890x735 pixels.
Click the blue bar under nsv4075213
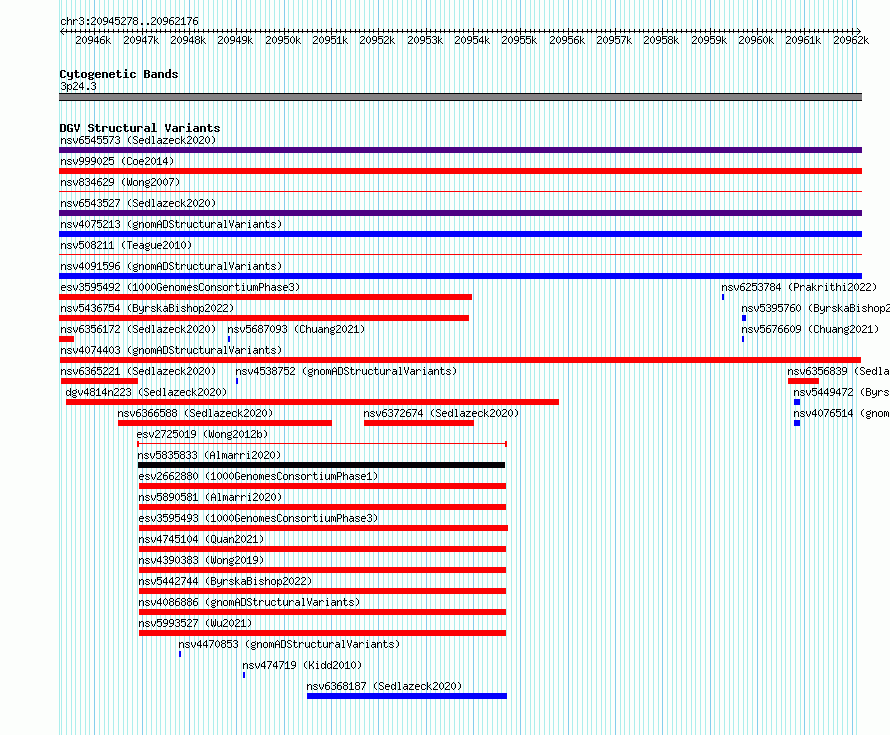[460, 234]
